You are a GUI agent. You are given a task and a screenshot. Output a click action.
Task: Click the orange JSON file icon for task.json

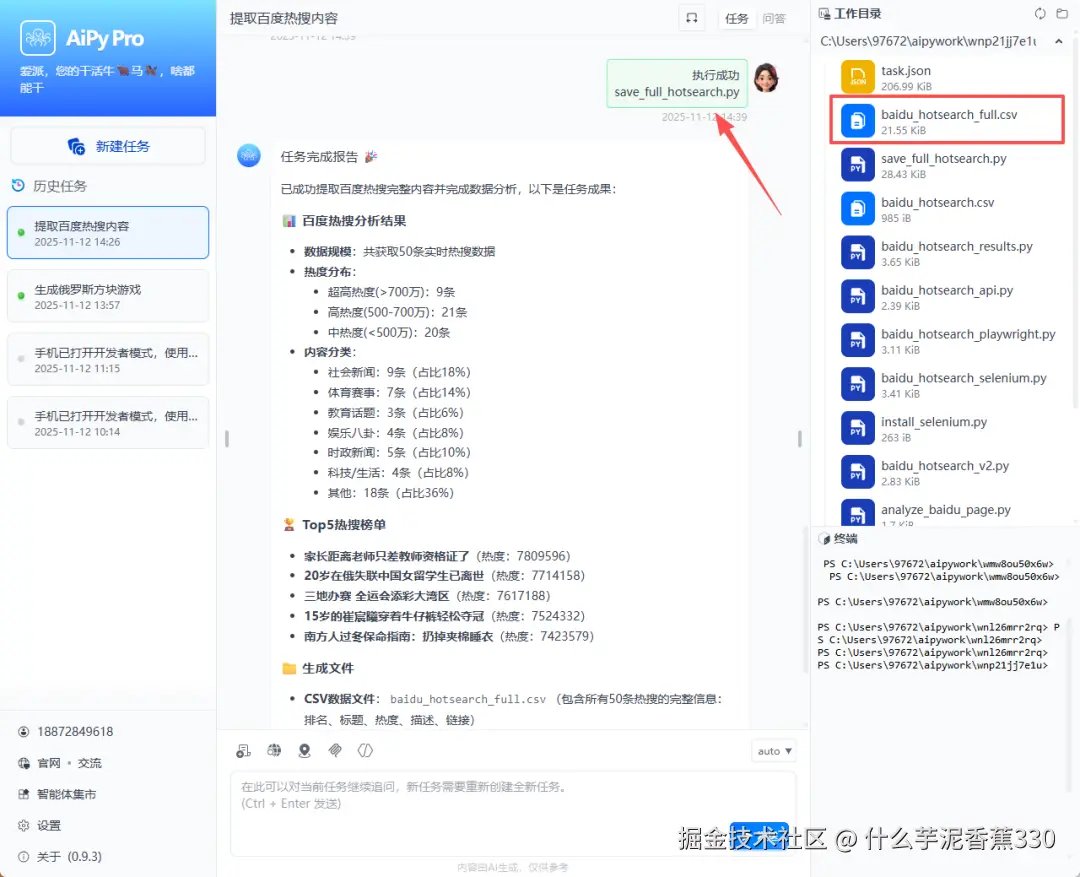pyautogui.click(x=858, y=77)
